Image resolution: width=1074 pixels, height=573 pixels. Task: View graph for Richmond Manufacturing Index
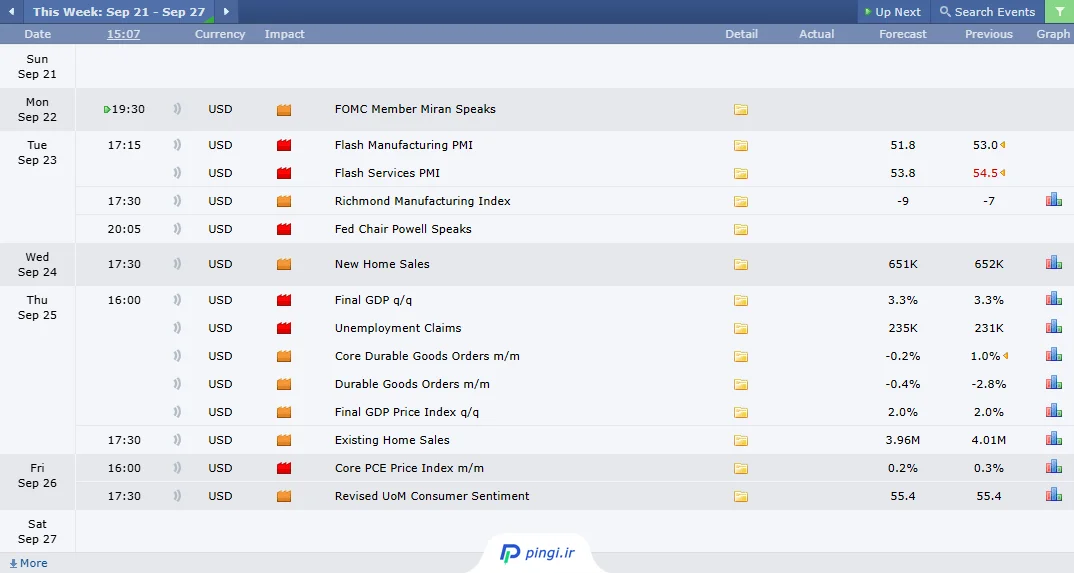coord(1053,200)
